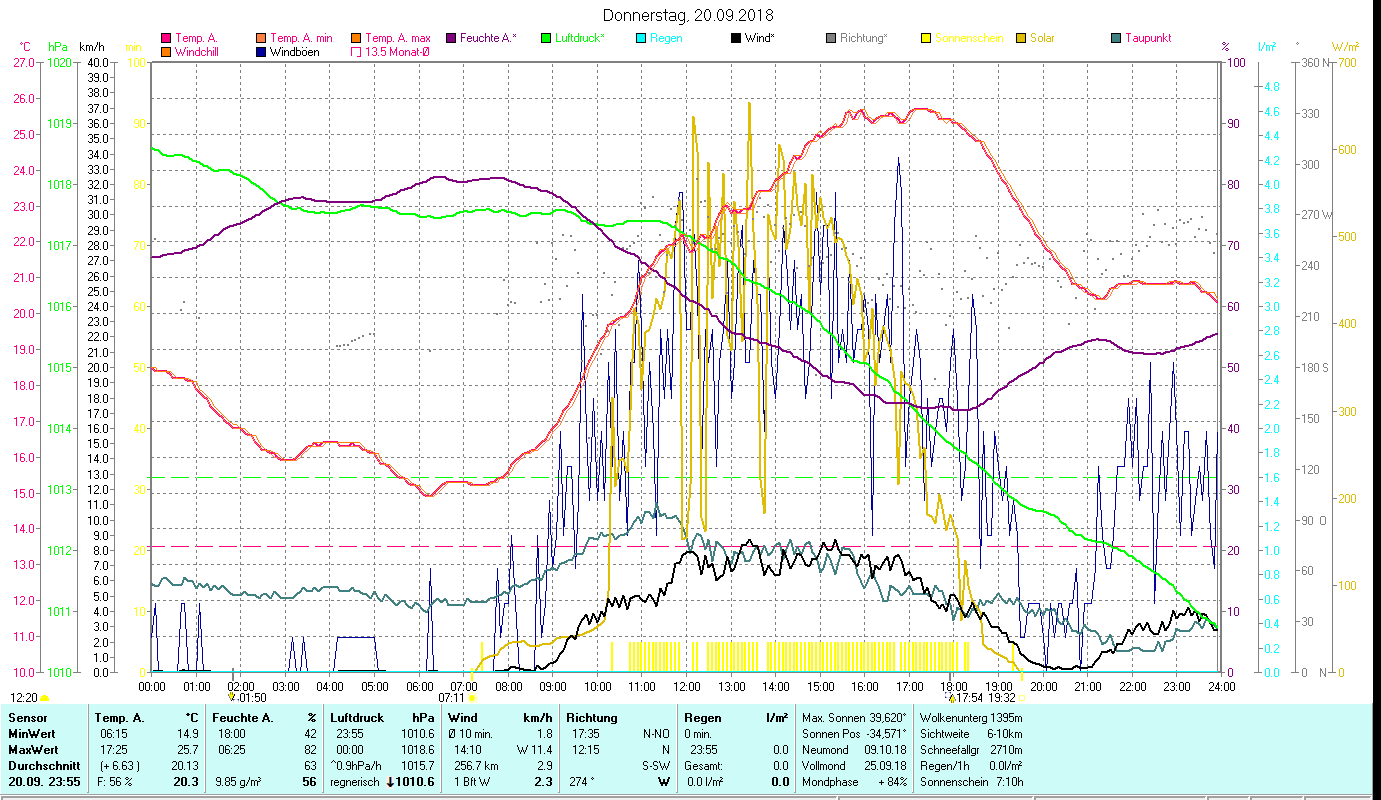The height and width of the screenshot is (800, 1381).
Task: Click the Luftdruck column header in table
Action: (x=356, y=718)
